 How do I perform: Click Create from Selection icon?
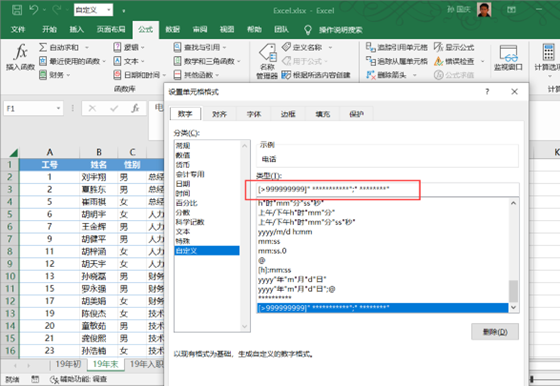pyautogui.click(x=286, y=75)
